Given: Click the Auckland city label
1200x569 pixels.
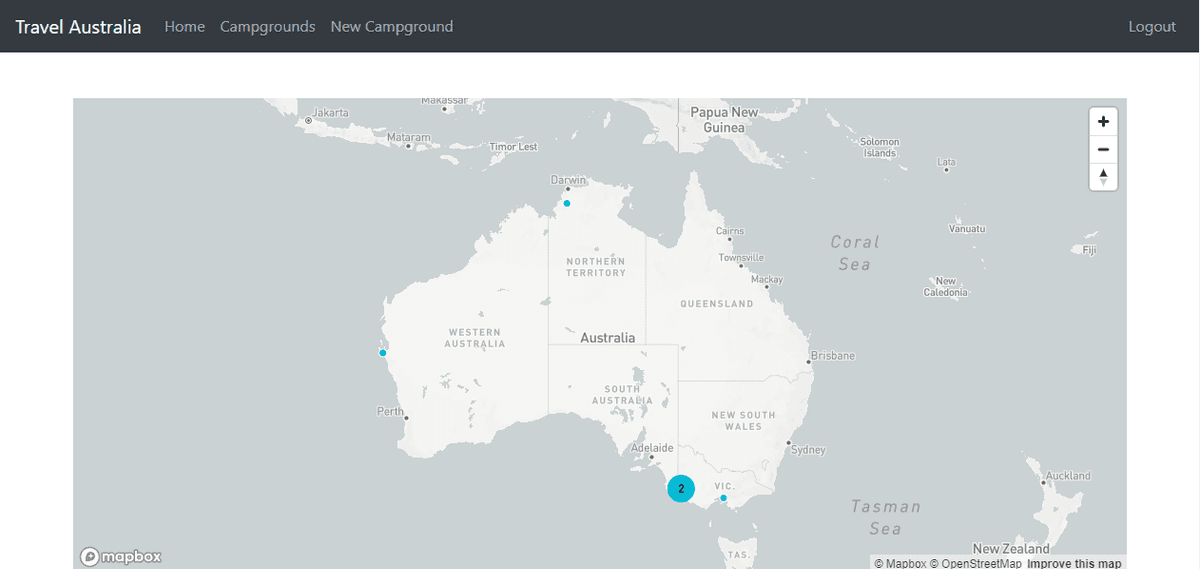Looking at the screenshot, I should 1068,476.
